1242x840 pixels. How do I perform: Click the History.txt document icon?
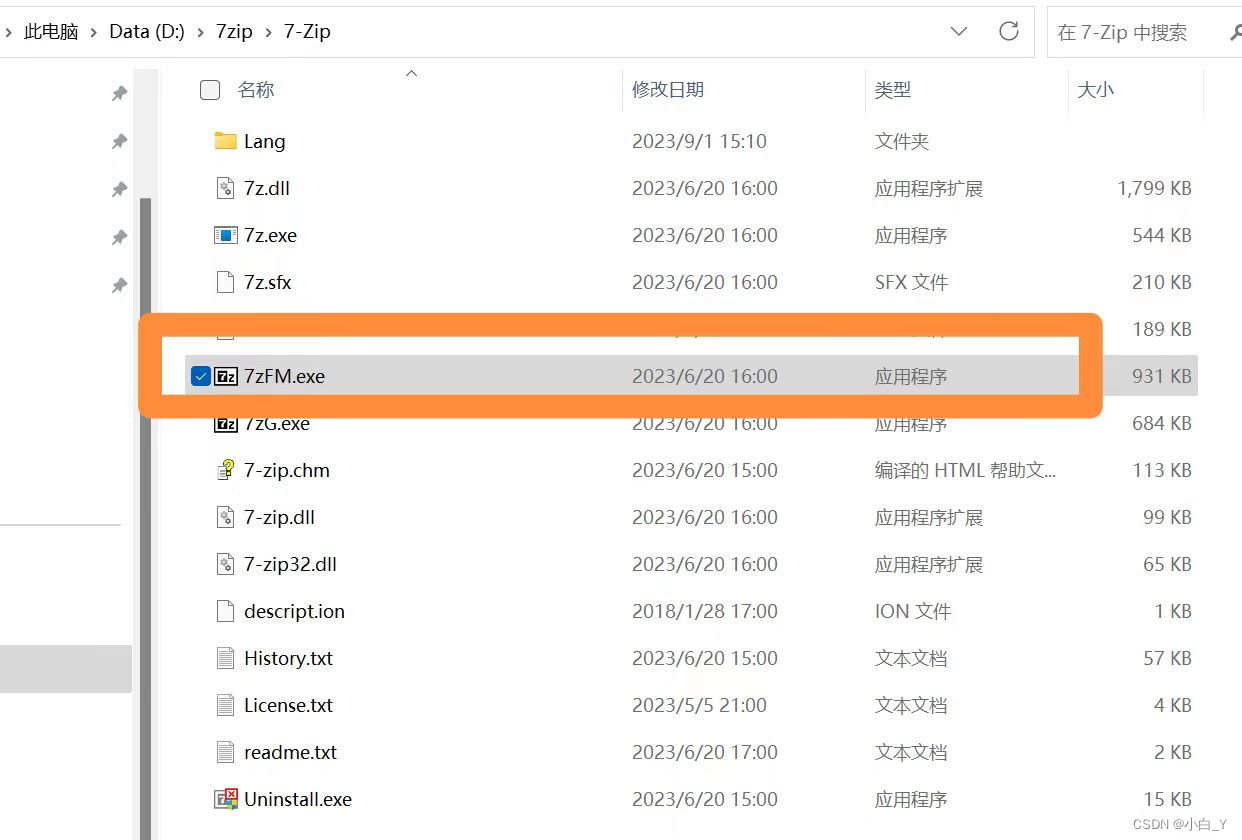tap(226, 658)
